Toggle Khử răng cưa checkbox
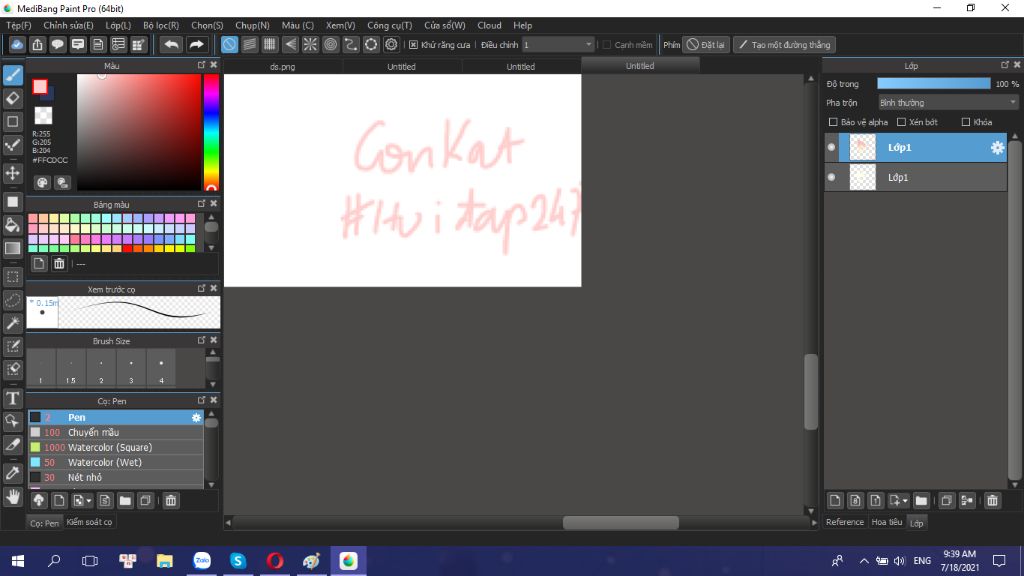Viewport: 1024px width, 576px height. click(413, 45)
